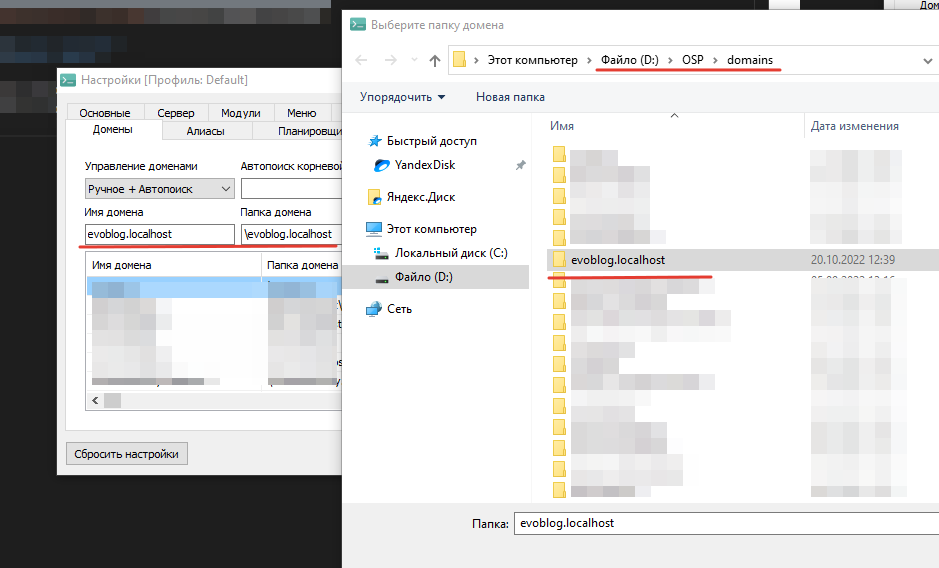Open the 'Упорядочить' dropdown menu
939x568 pixels.
[402, 97]
